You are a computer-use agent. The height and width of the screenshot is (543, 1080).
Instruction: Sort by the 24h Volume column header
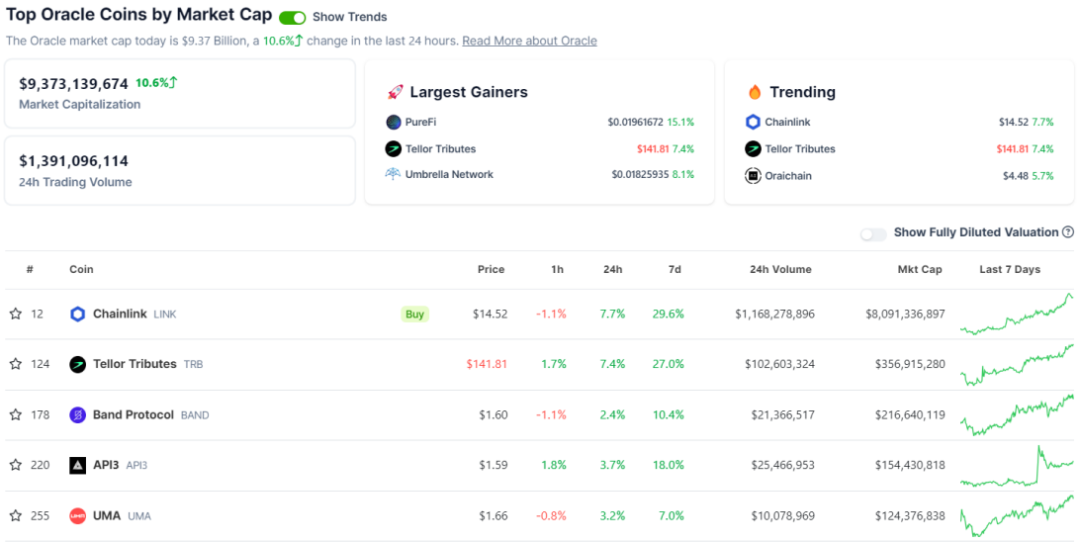(780, 269)
